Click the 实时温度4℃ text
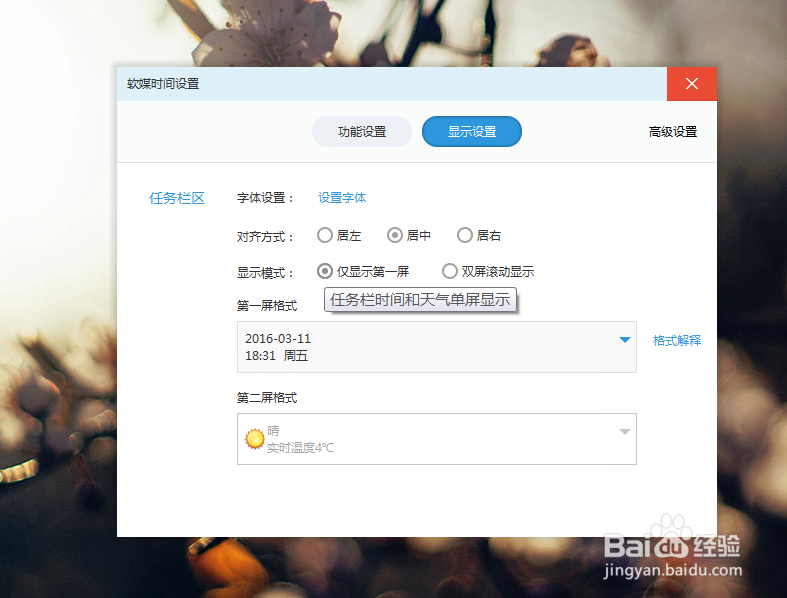 pos(300,447)
